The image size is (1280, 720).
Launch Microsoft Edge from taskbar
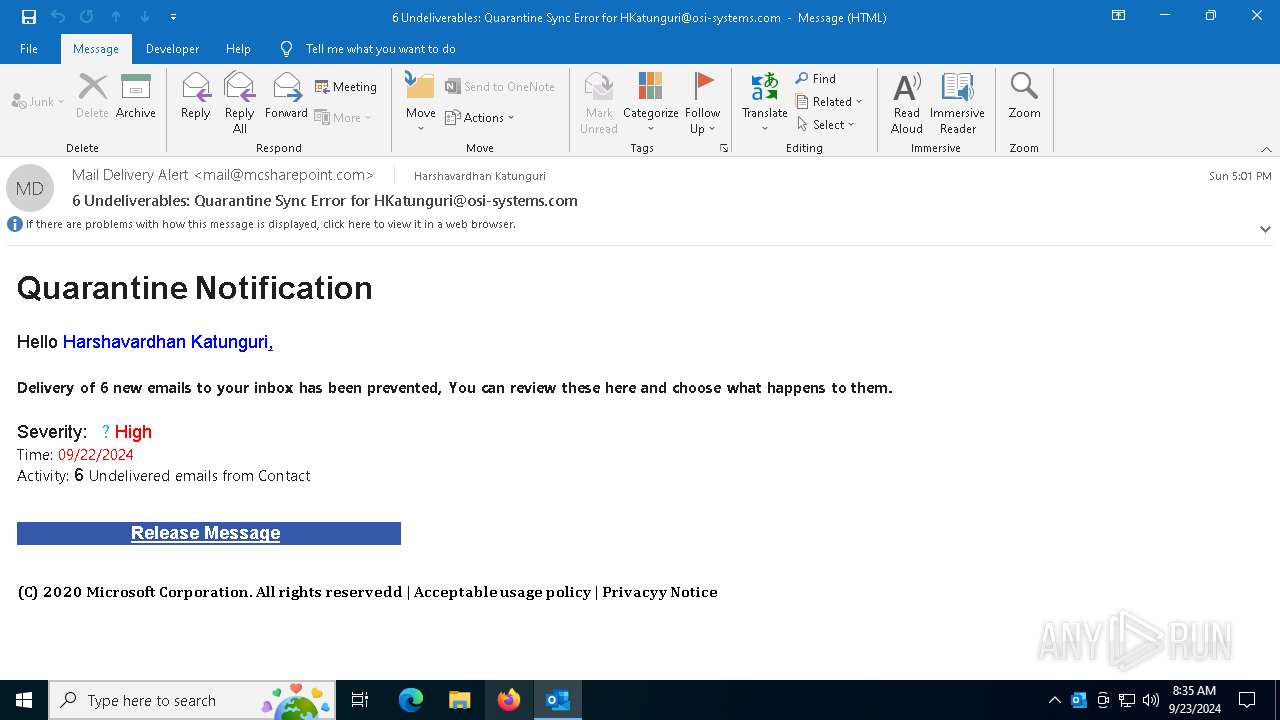(x=411, y=700)
